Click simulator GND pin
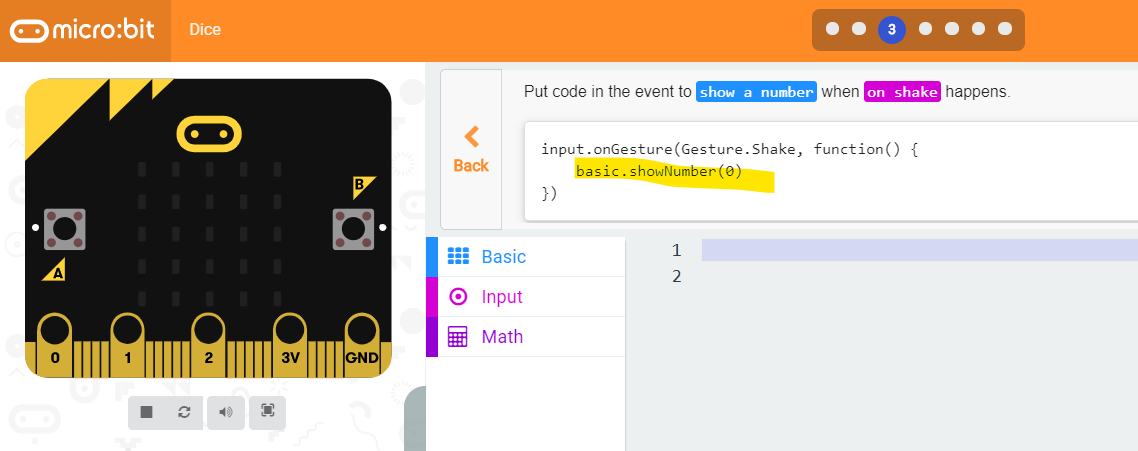 [x=361, y=345]
